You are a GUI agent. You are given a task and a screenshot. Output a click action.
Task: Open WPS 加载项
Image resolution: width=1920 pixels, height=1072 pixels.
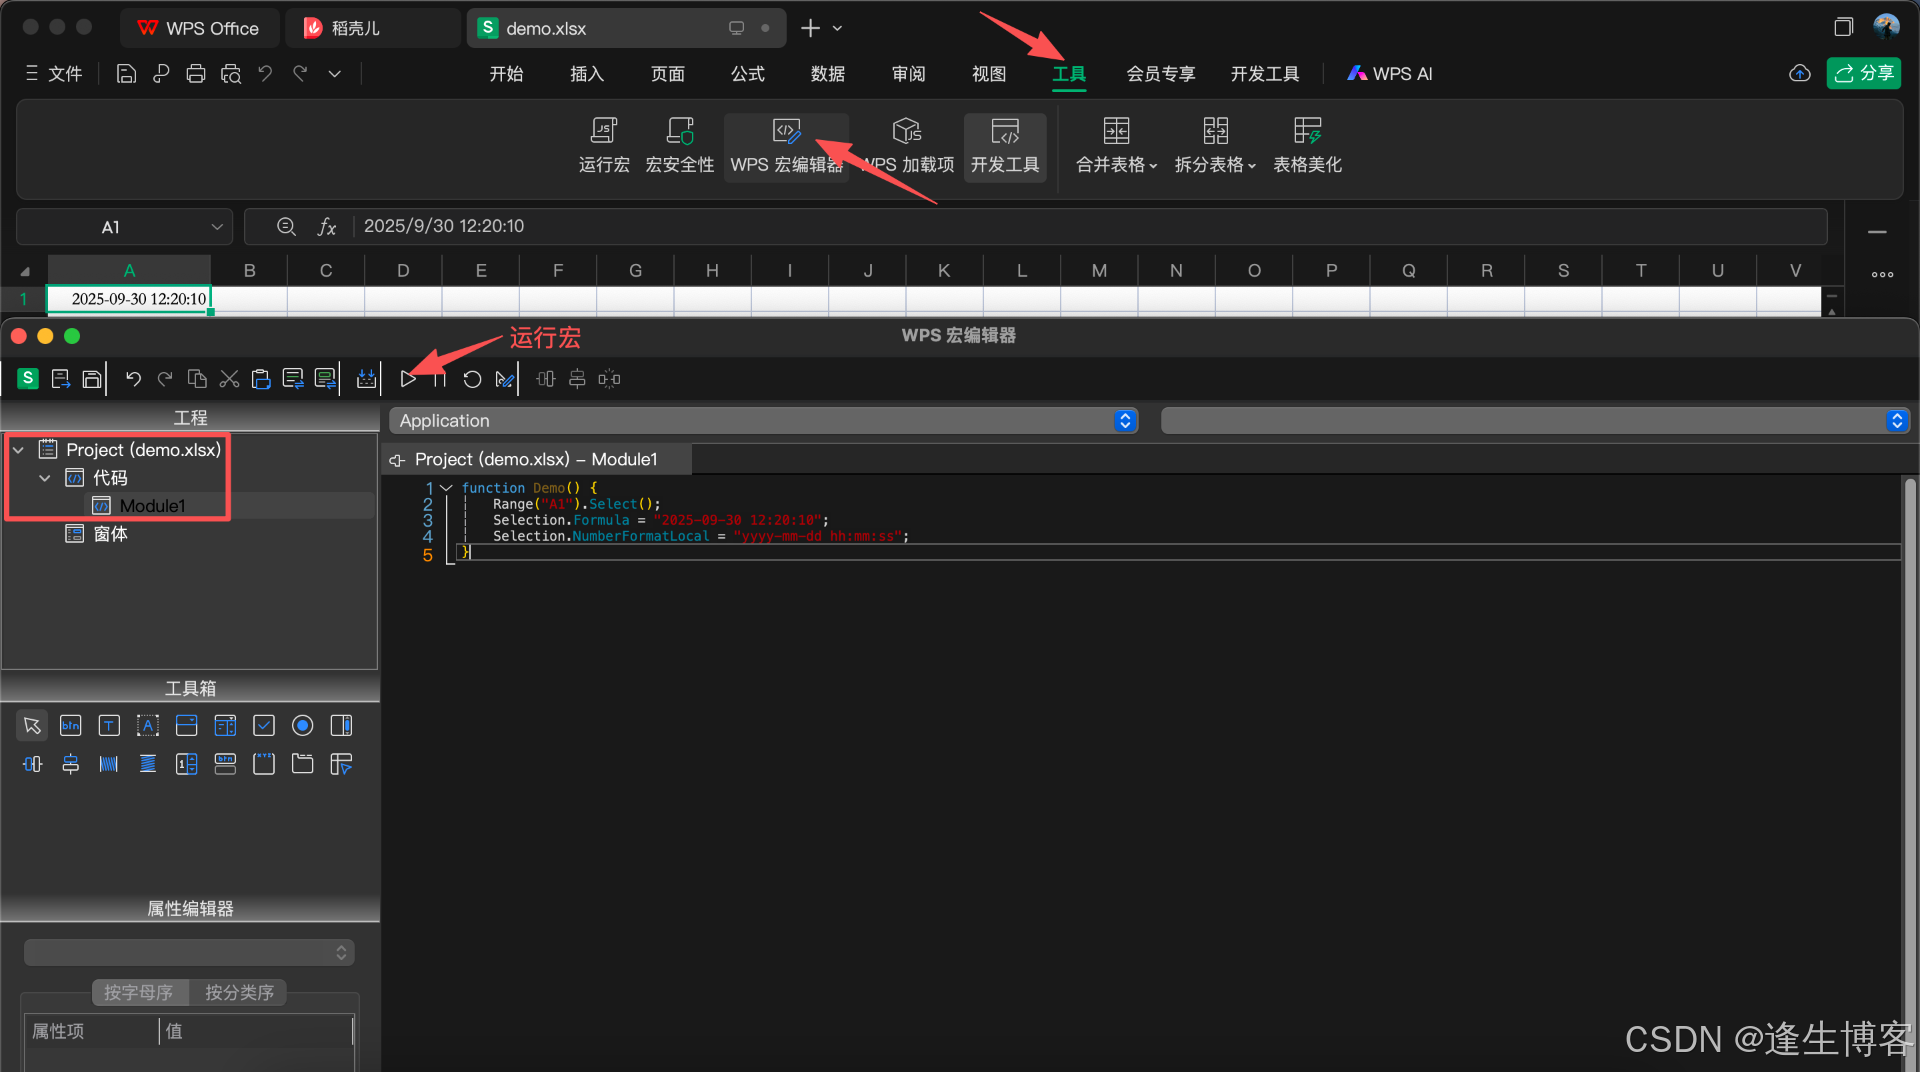tap(906, 145)
